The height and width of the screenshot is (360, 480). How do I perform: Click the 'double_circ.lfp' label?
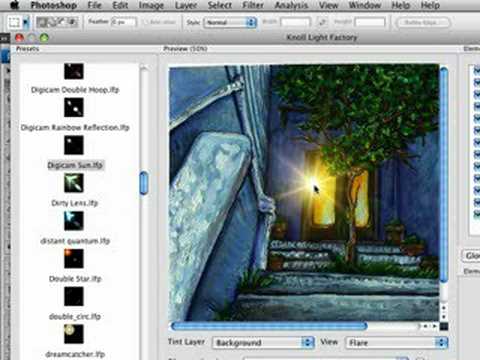[x=75, y=316]
